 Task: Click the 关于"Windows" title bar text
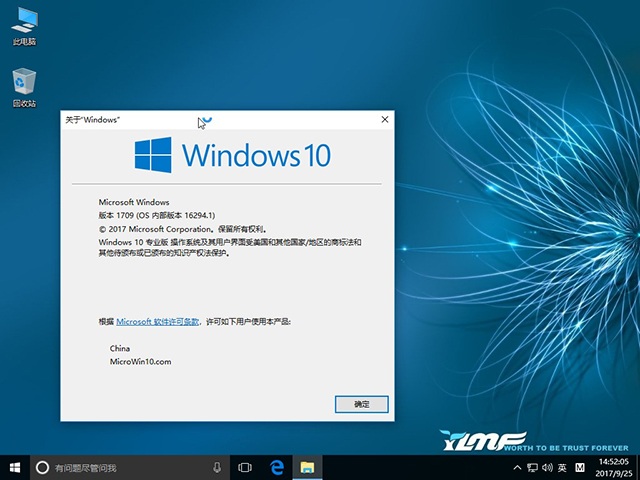[93, 120]
